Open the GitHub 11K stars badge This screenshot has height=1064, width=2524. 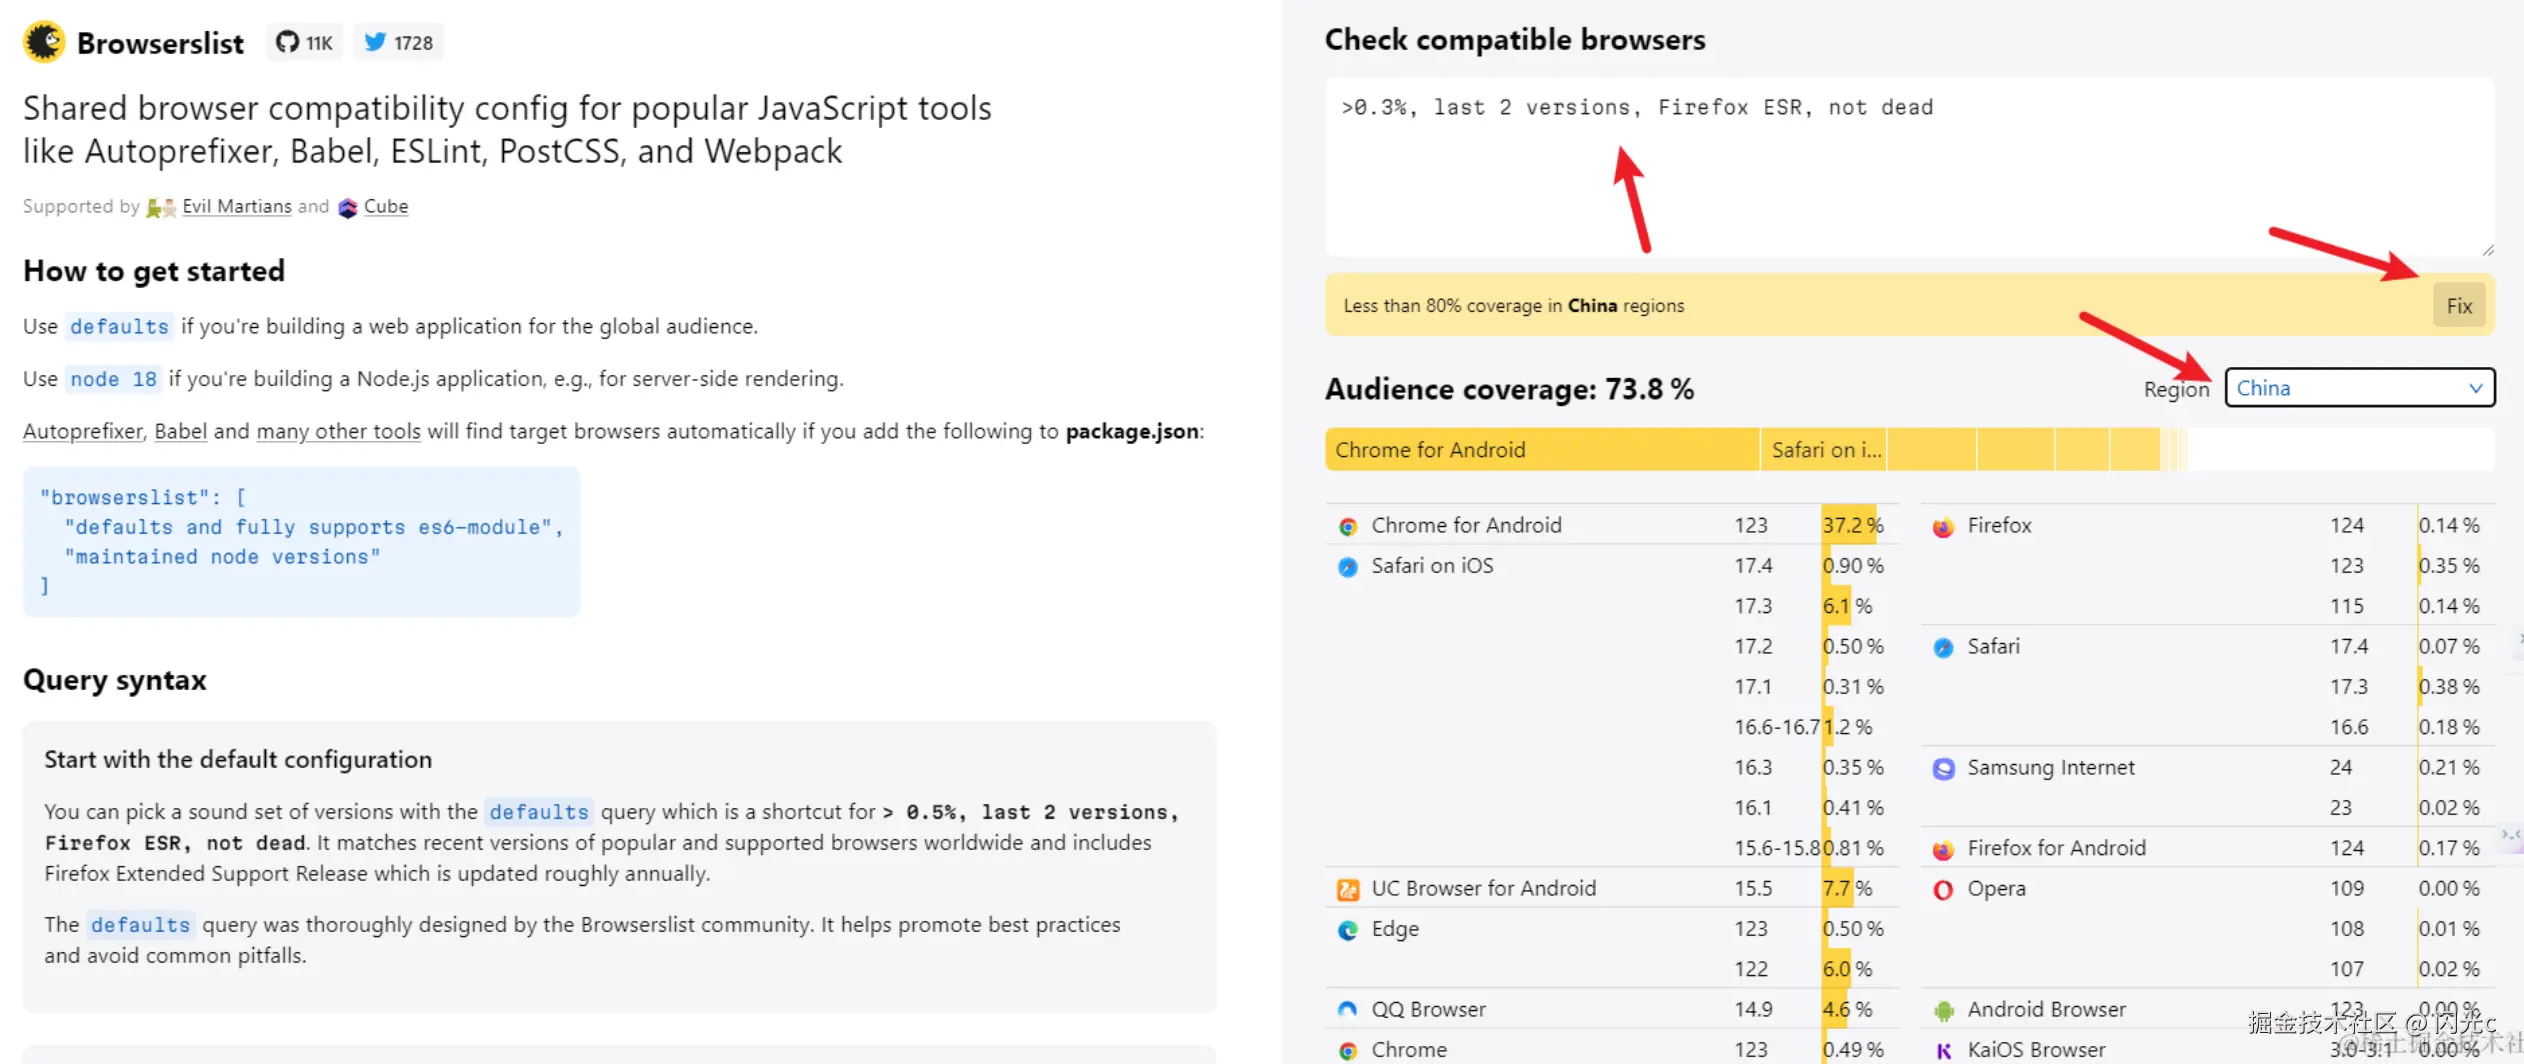click(x=305, y=42)
